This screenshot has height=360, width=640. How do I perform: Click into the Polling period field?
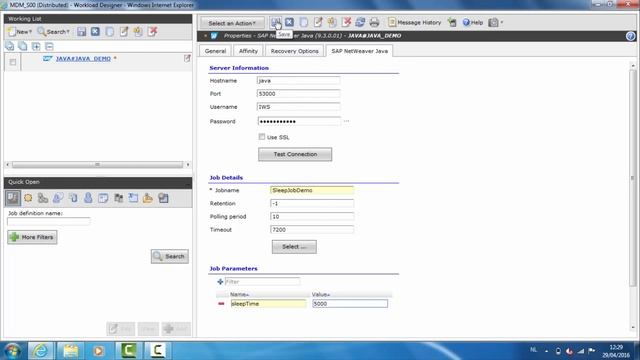[312, 216]
